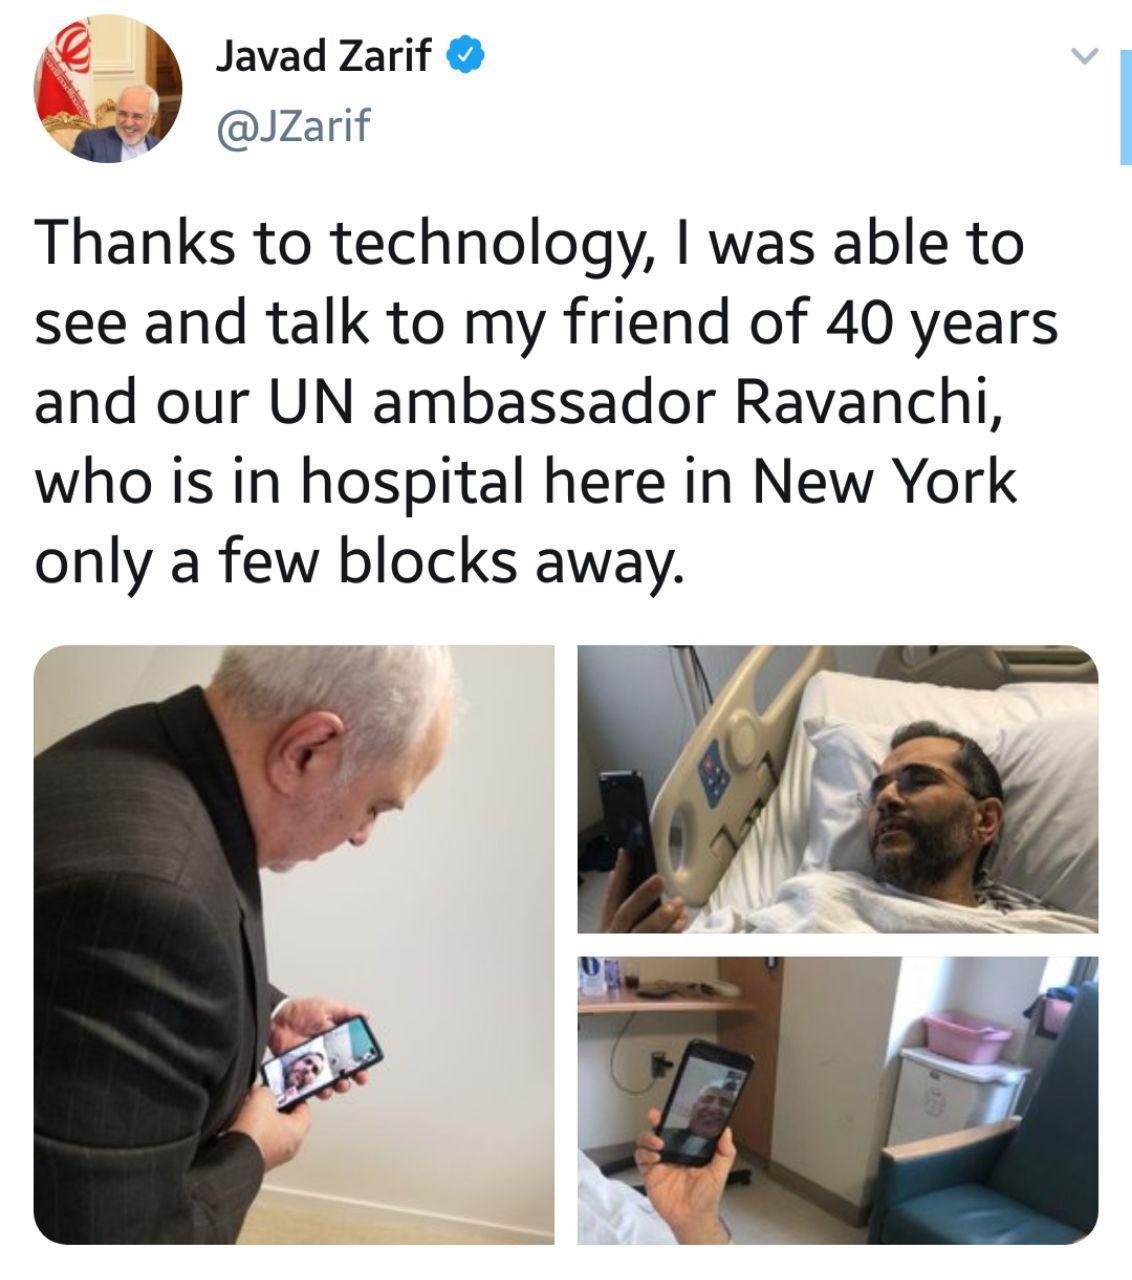Click the pink basin in hospital room

967,1036
